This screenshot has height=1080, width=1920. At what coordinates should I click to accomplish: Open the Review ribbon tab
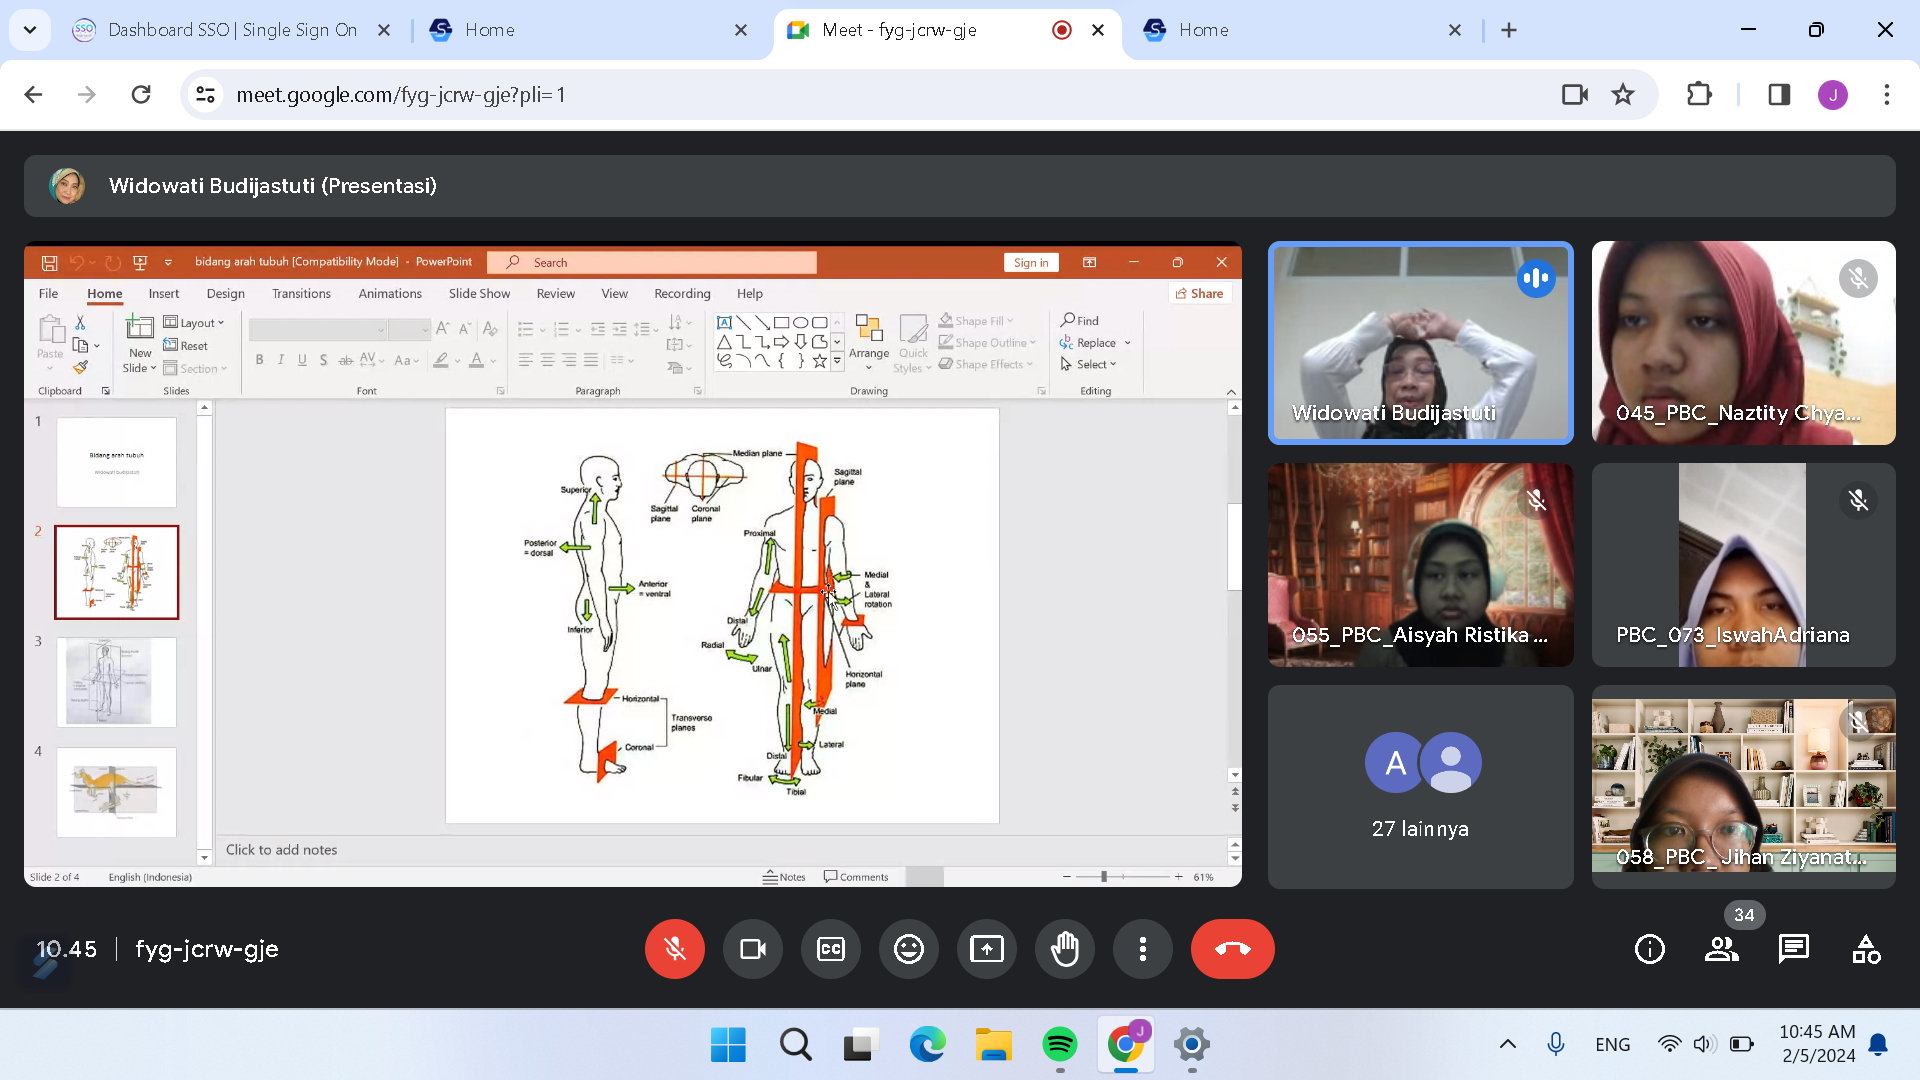coord(555,293)
